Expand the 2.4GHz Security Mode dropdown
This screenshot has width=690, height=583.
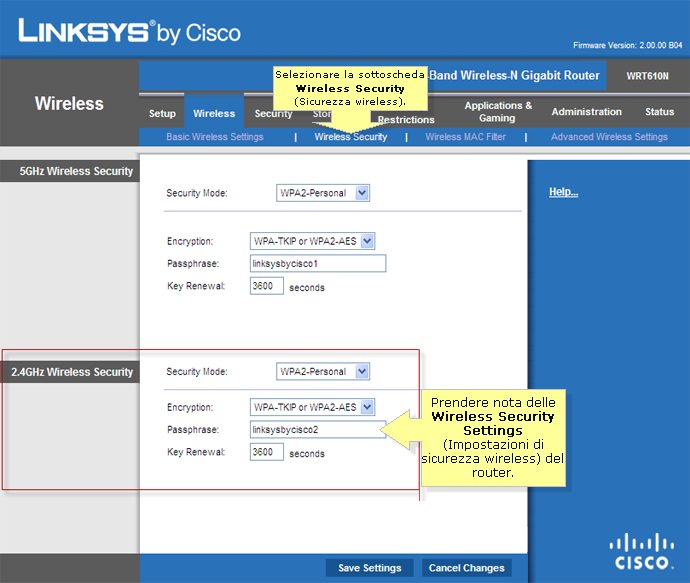pyautogui.click(x=323, y=371)
